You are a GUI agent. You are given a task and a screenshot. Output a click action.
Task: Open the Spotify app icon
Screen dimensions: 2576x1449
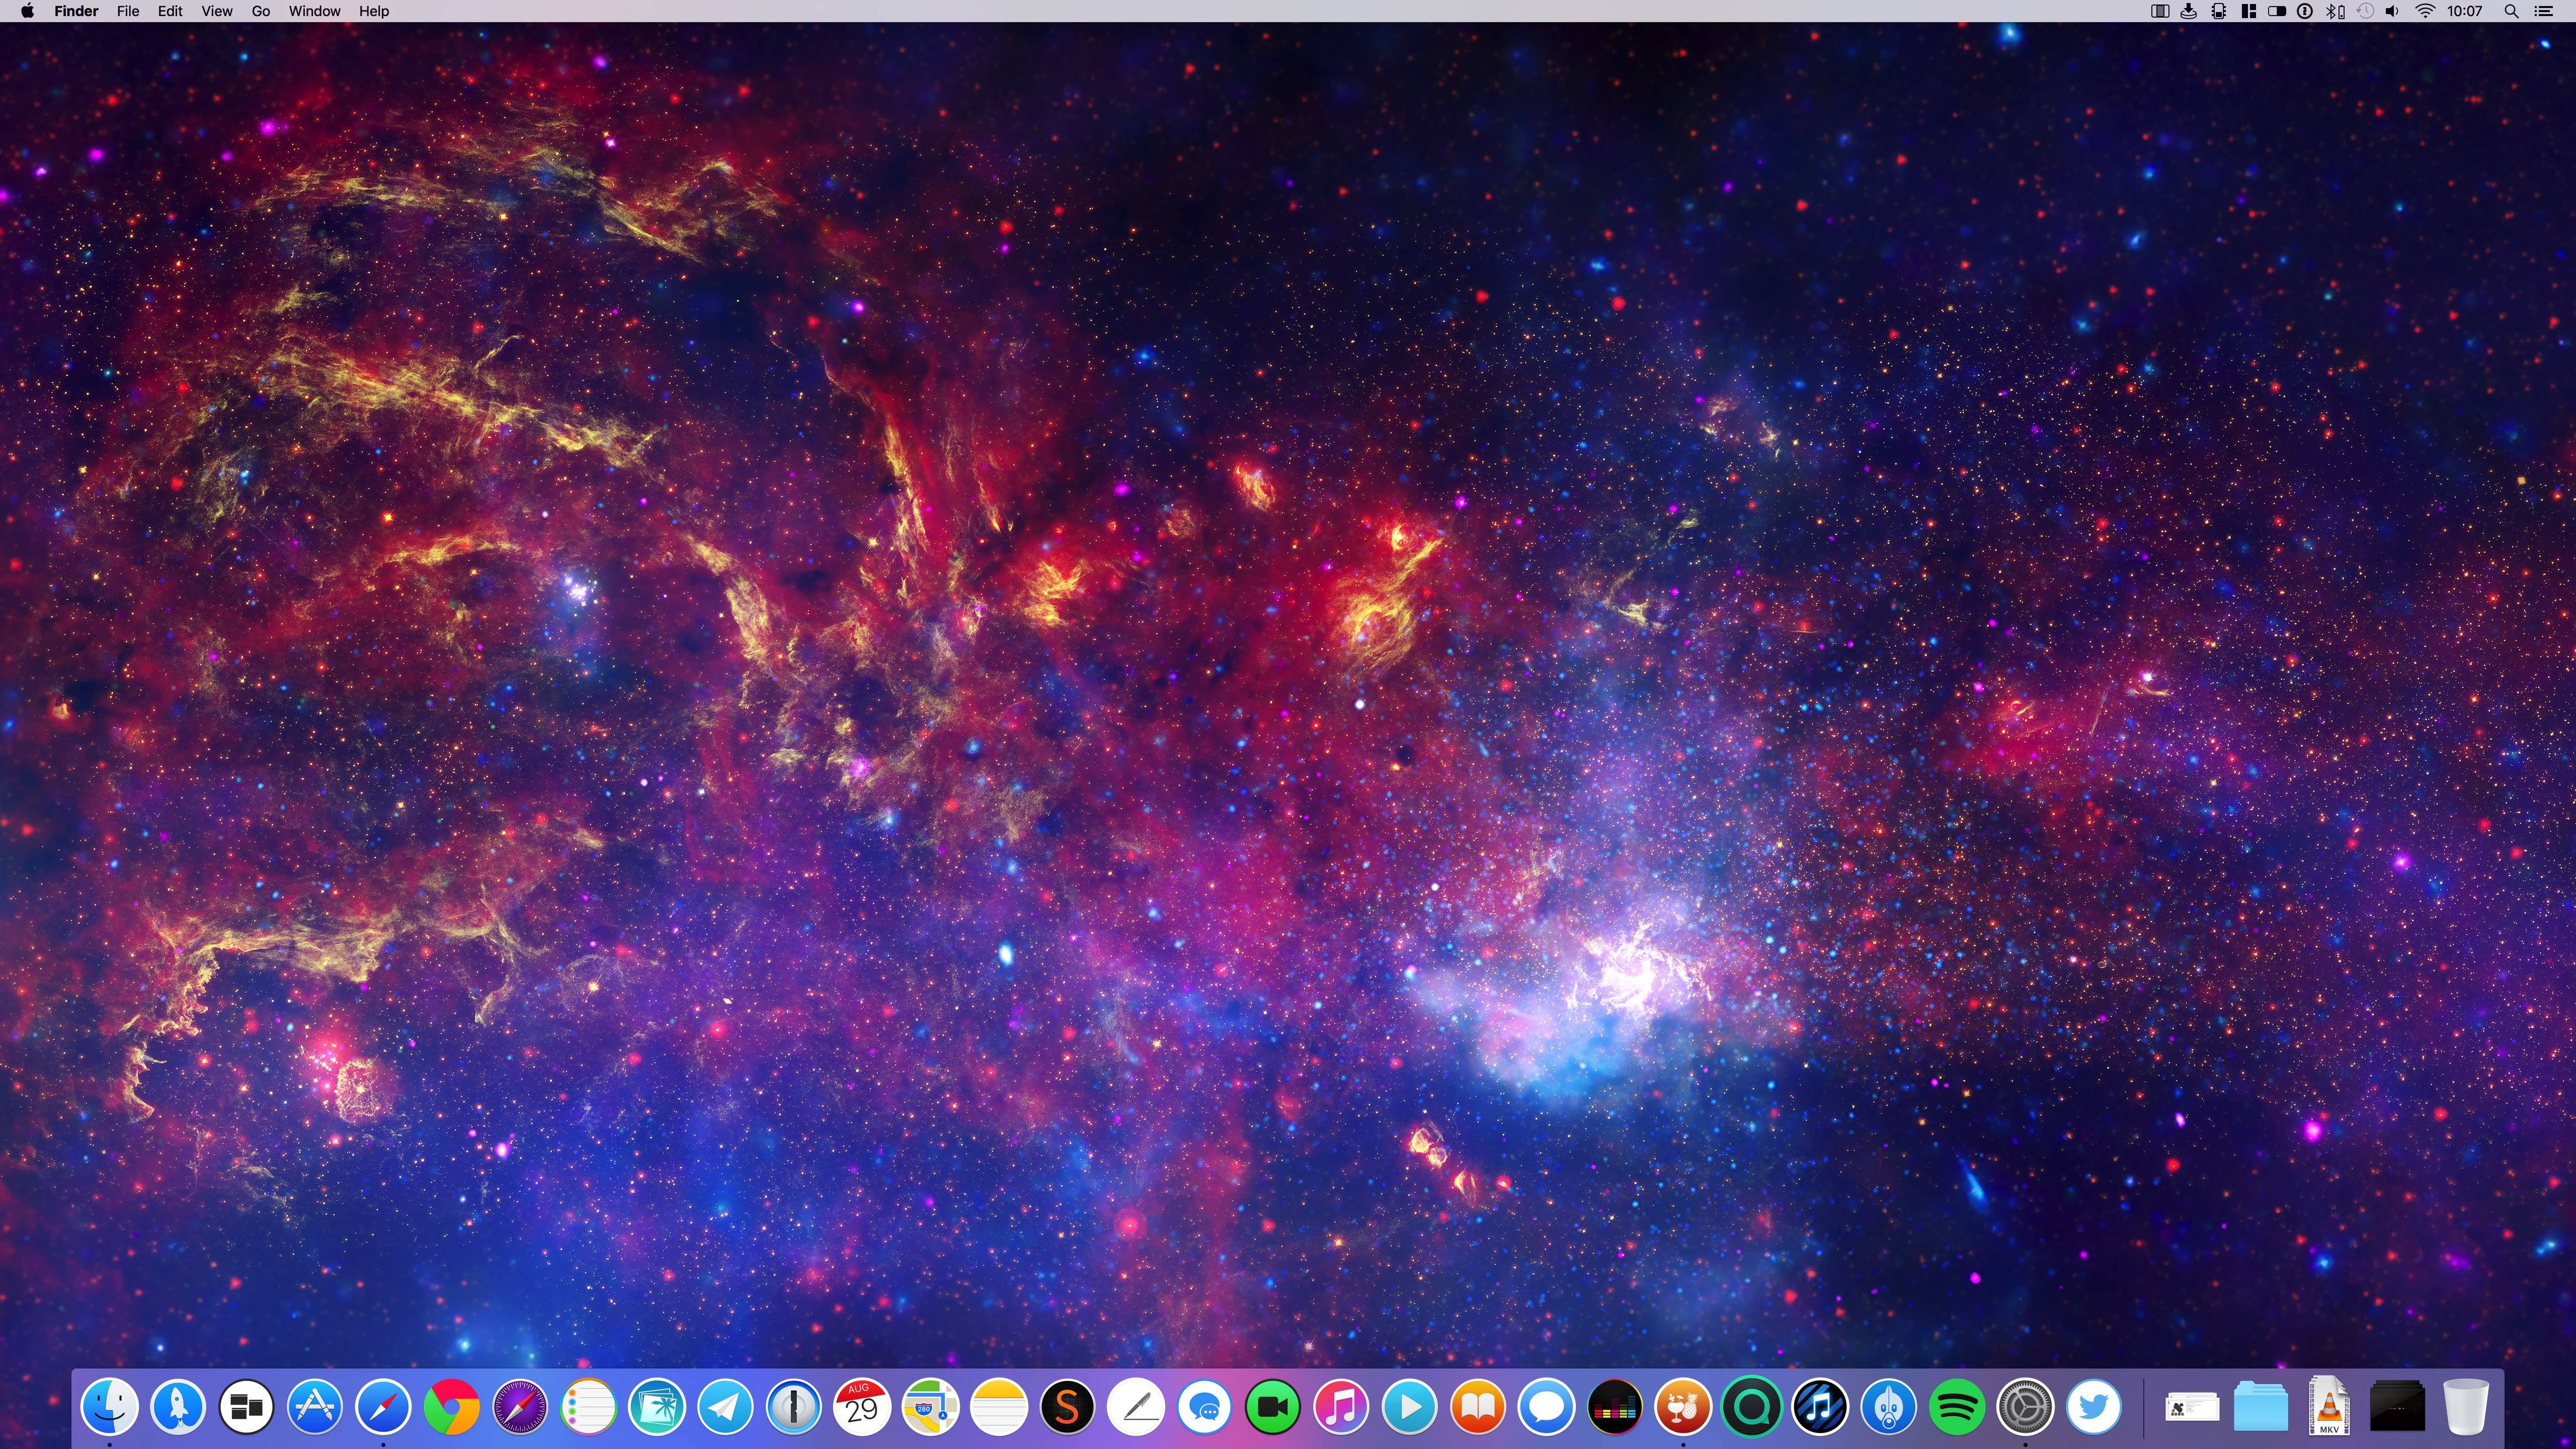point(1957,1407)
